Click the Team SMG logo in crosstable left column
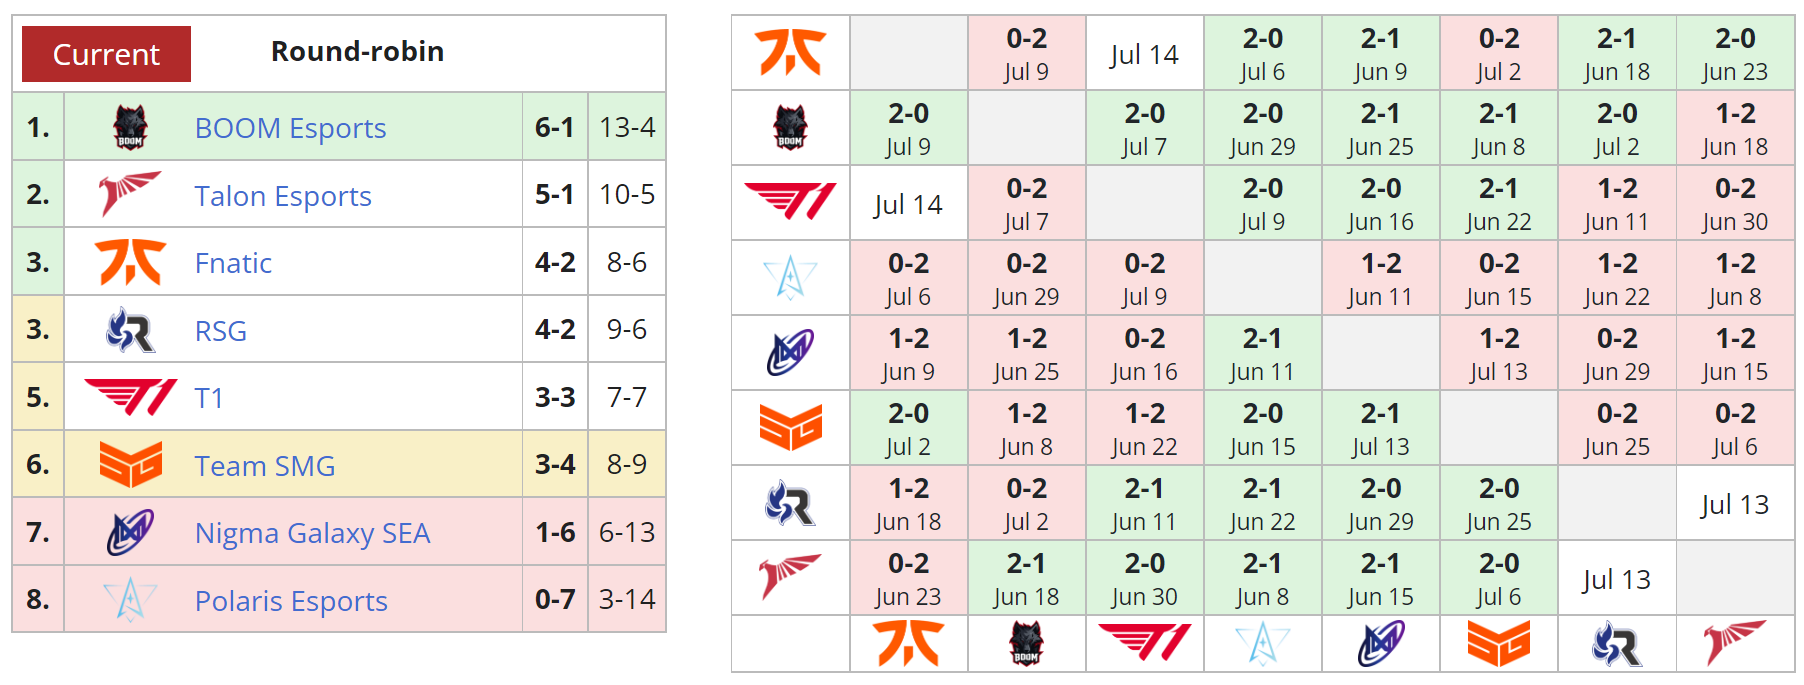The image size is (1804, 685). tap(790, 428)
